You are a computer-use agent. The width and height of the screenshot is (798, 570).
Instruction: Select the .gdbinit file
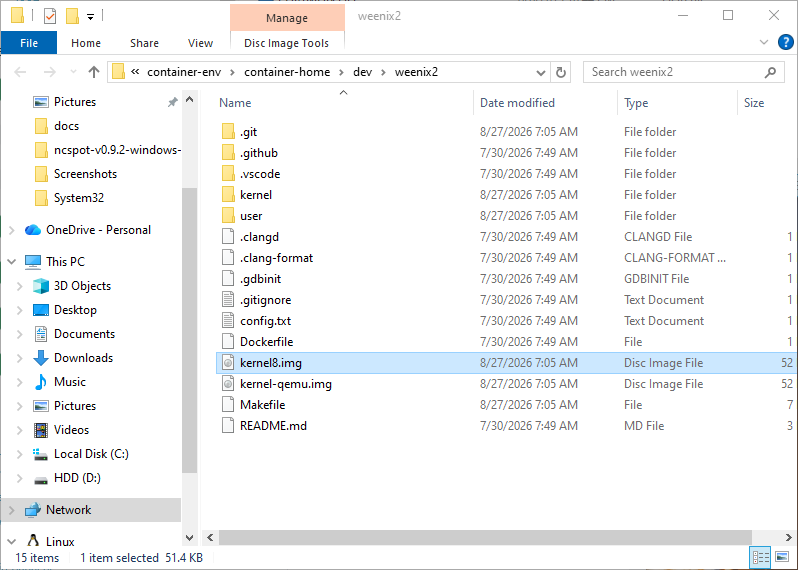(x=261, y=279)
